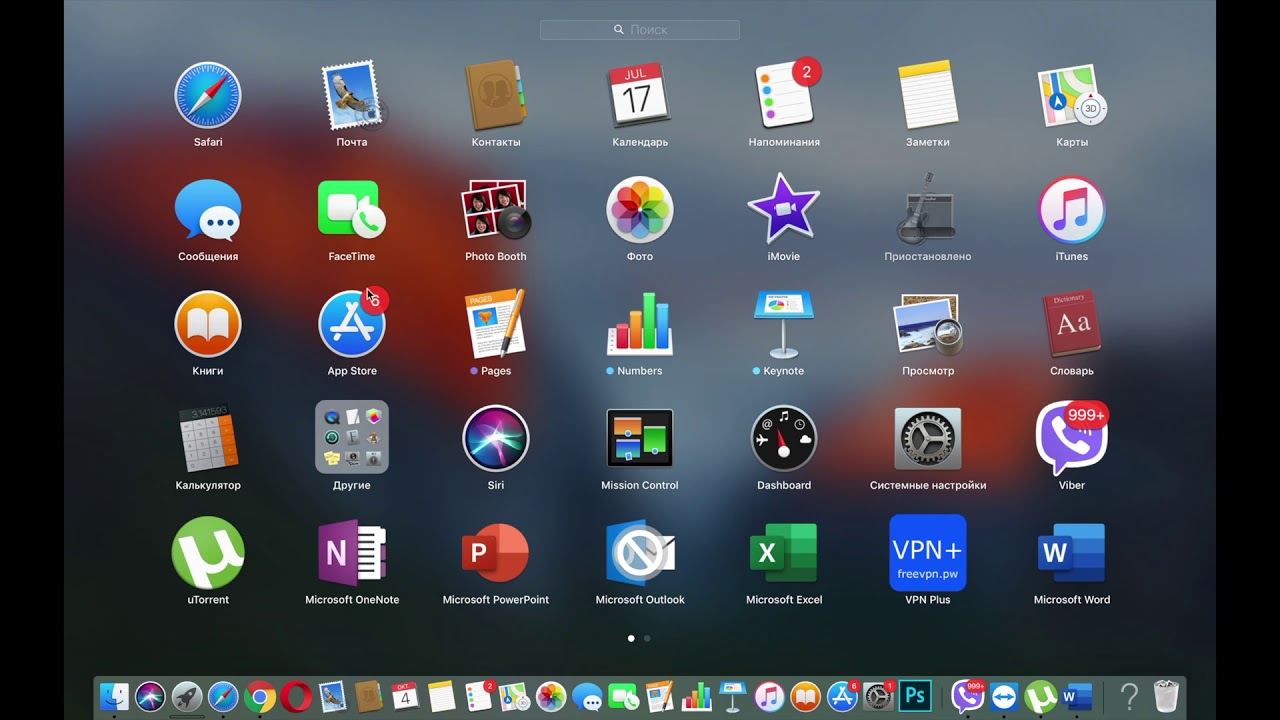
Task: Launch FaceTime from Launchpad grid
Action: point(352,210)
